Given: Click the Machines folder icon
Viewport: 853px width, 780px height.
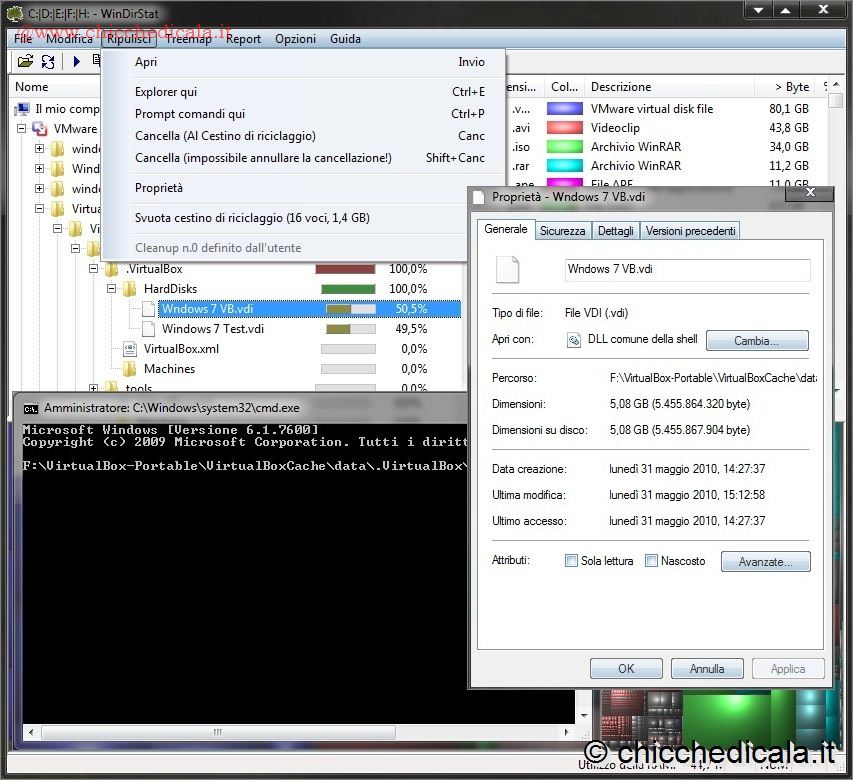Looking at the screenshot, I should point(130,369).
